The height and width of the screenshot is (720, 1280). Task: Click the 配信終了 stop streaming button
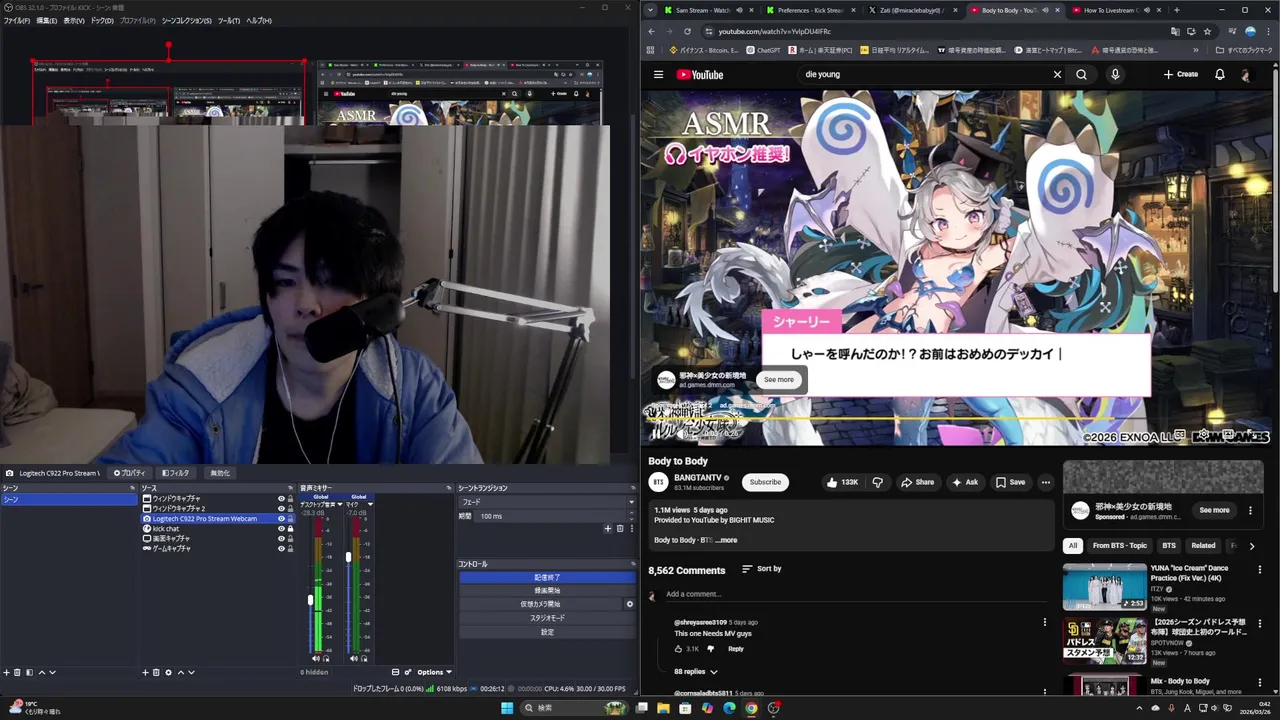[x=547, y=577]
